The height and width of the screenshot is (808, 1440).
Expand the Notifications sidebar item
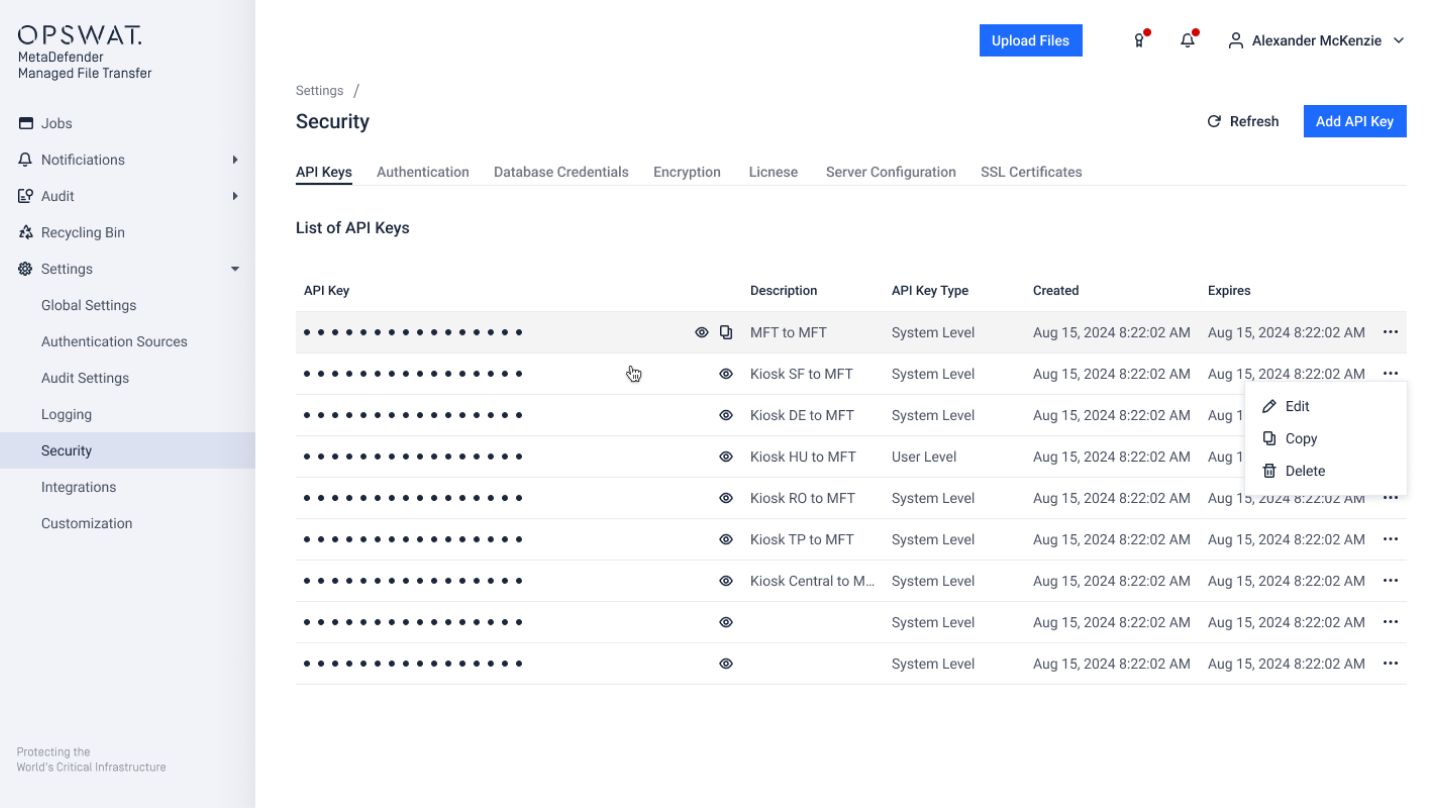235,159
